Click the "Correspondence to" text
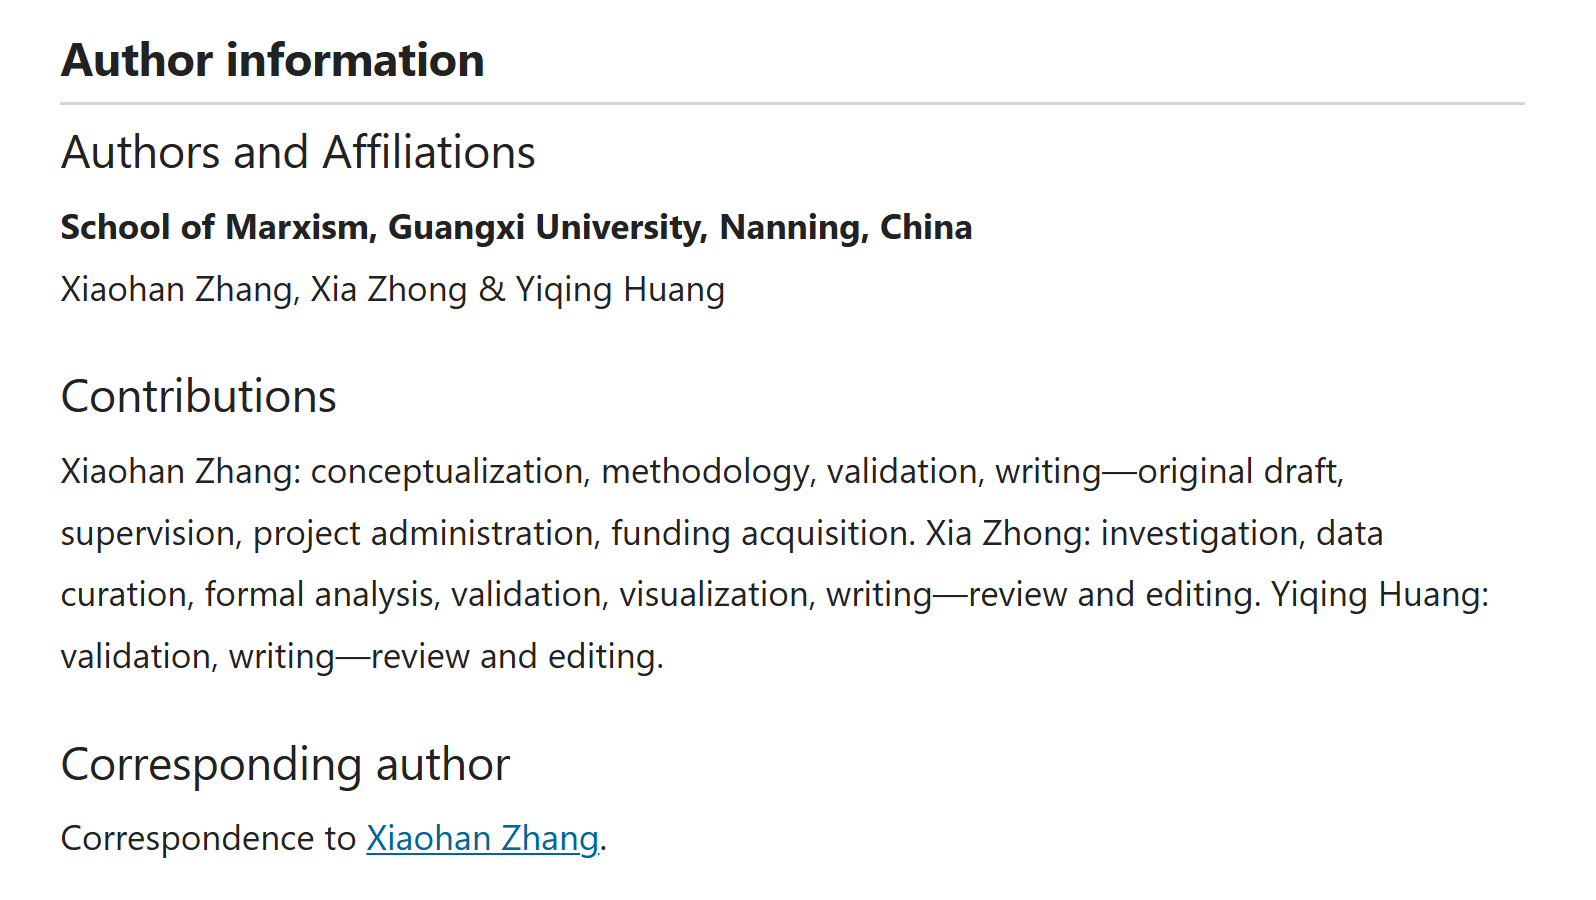Viewport: 1596px width, 900px height. [208, 838]
